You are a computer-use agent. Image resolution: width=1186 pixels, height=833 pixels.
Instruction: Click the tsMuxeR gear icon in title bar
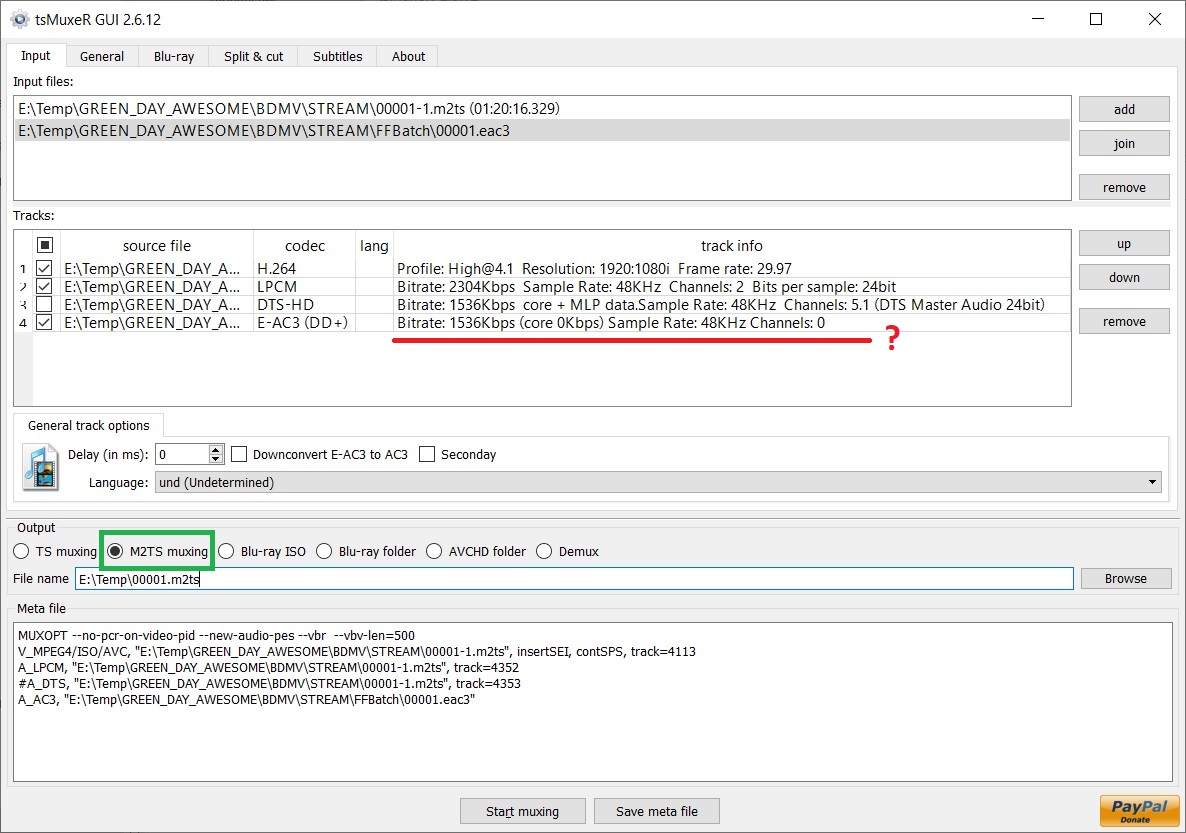[19, 19]
